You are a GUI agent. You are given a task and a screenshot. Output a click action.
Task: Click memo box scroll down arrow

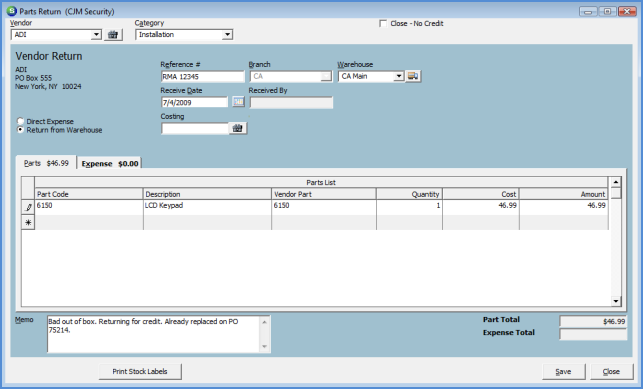pyautogui.click(x=264, y=347)
